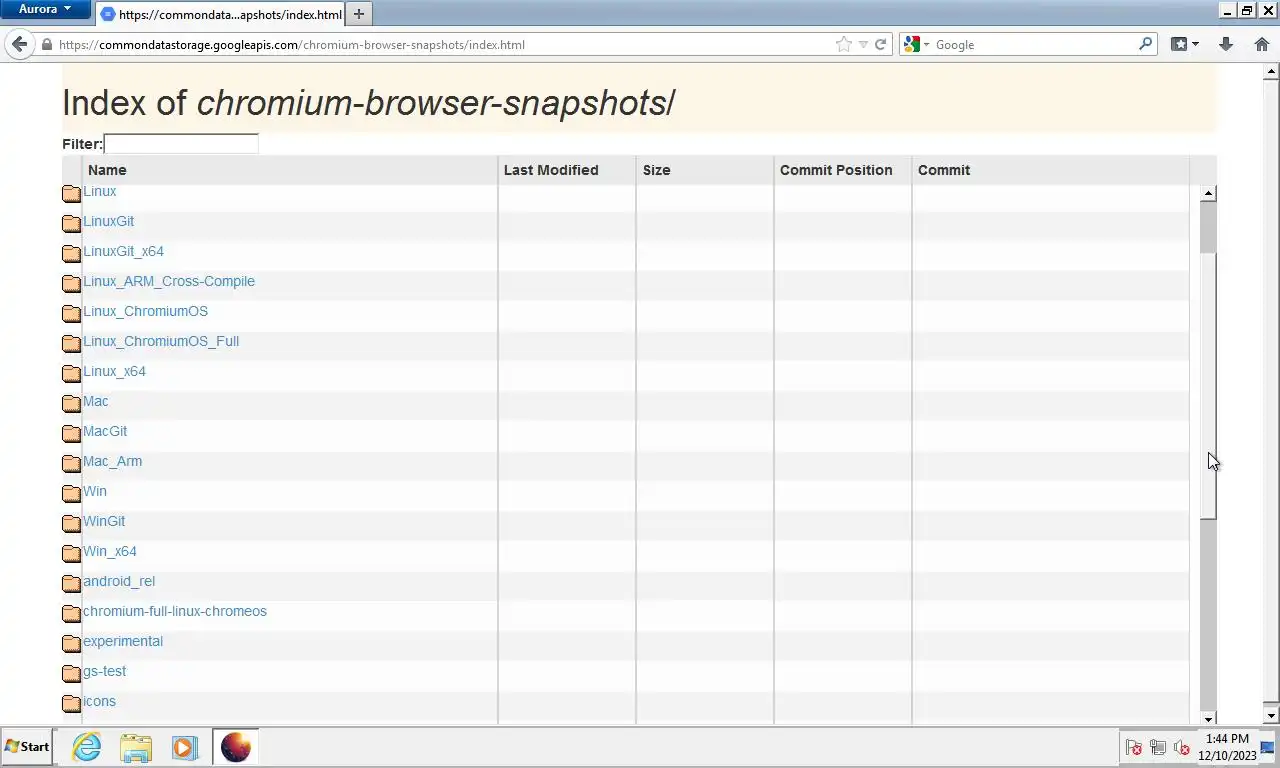Viewport: 1280px width, 768px height.
Task: Reload the page with the refresh icon
Action: [x=881, y=44]
